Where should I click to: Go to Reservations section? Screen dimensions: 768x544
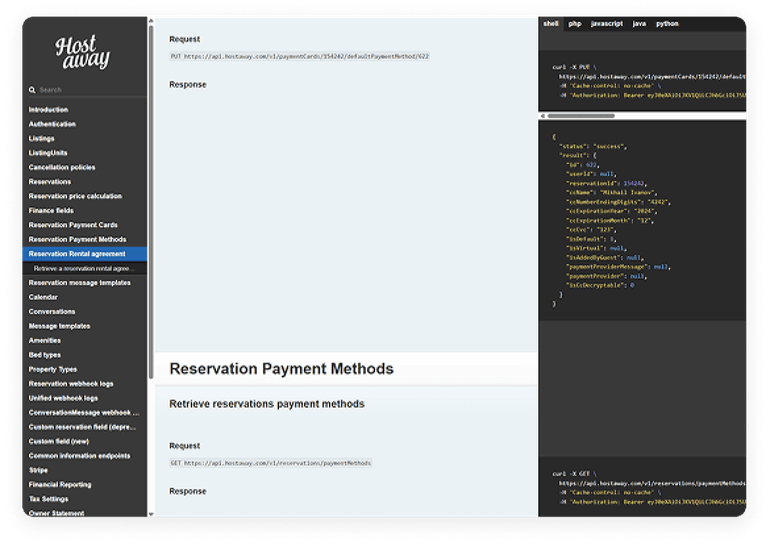tap(49, 182)
